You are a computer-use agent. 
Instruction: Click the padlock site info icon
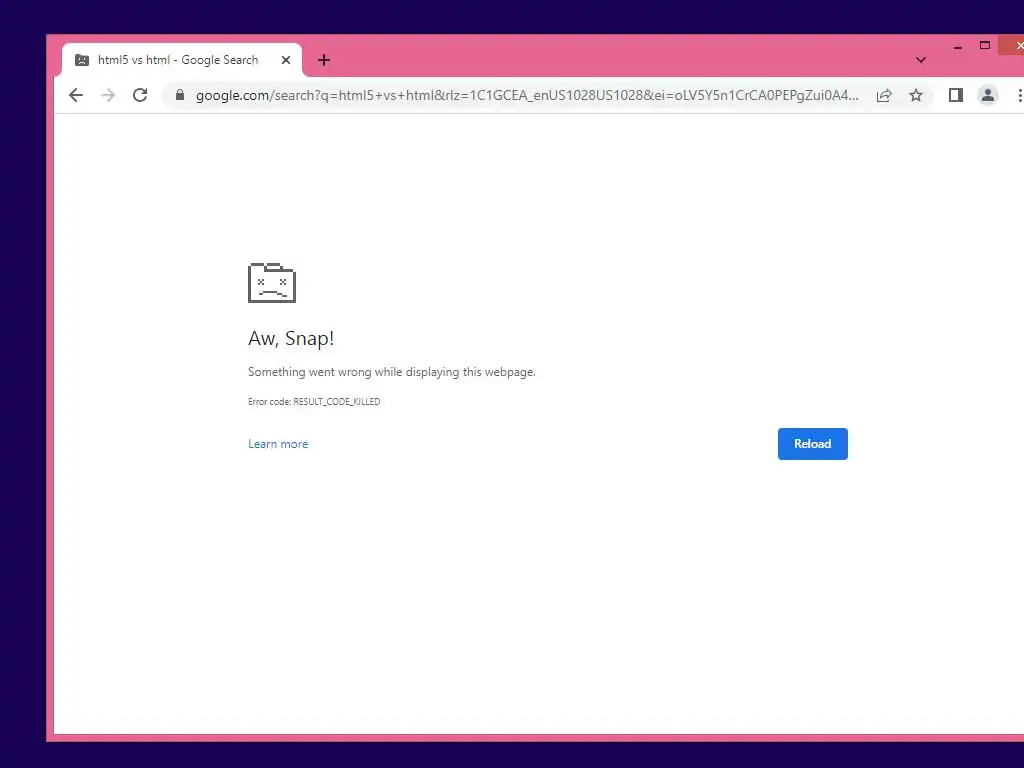coord(180,95)
